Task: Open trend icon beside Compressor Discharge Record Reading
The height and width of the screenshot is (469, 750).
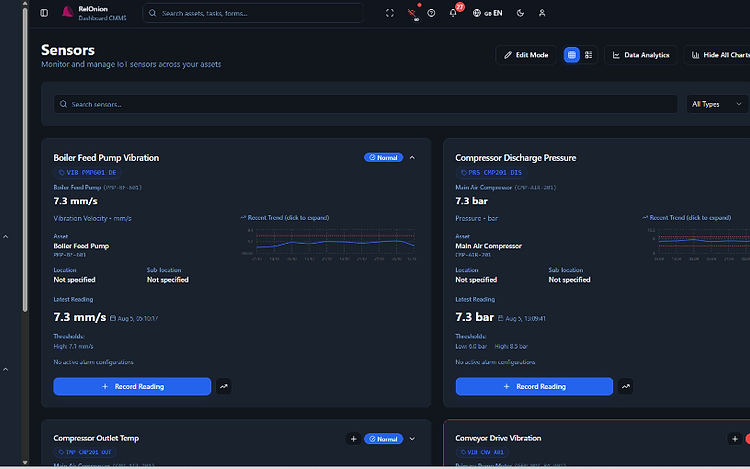Action: tap(626, 386)
